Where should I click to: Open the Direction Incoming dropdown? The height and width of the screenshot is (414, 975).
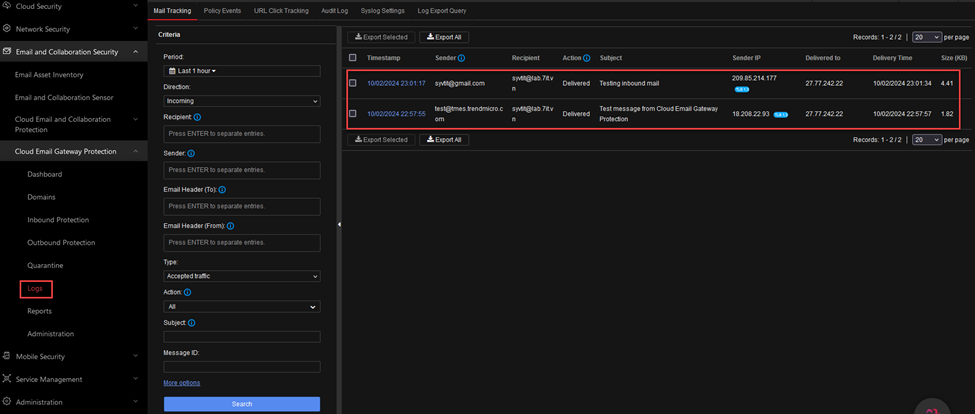click(x=242, y=101)
